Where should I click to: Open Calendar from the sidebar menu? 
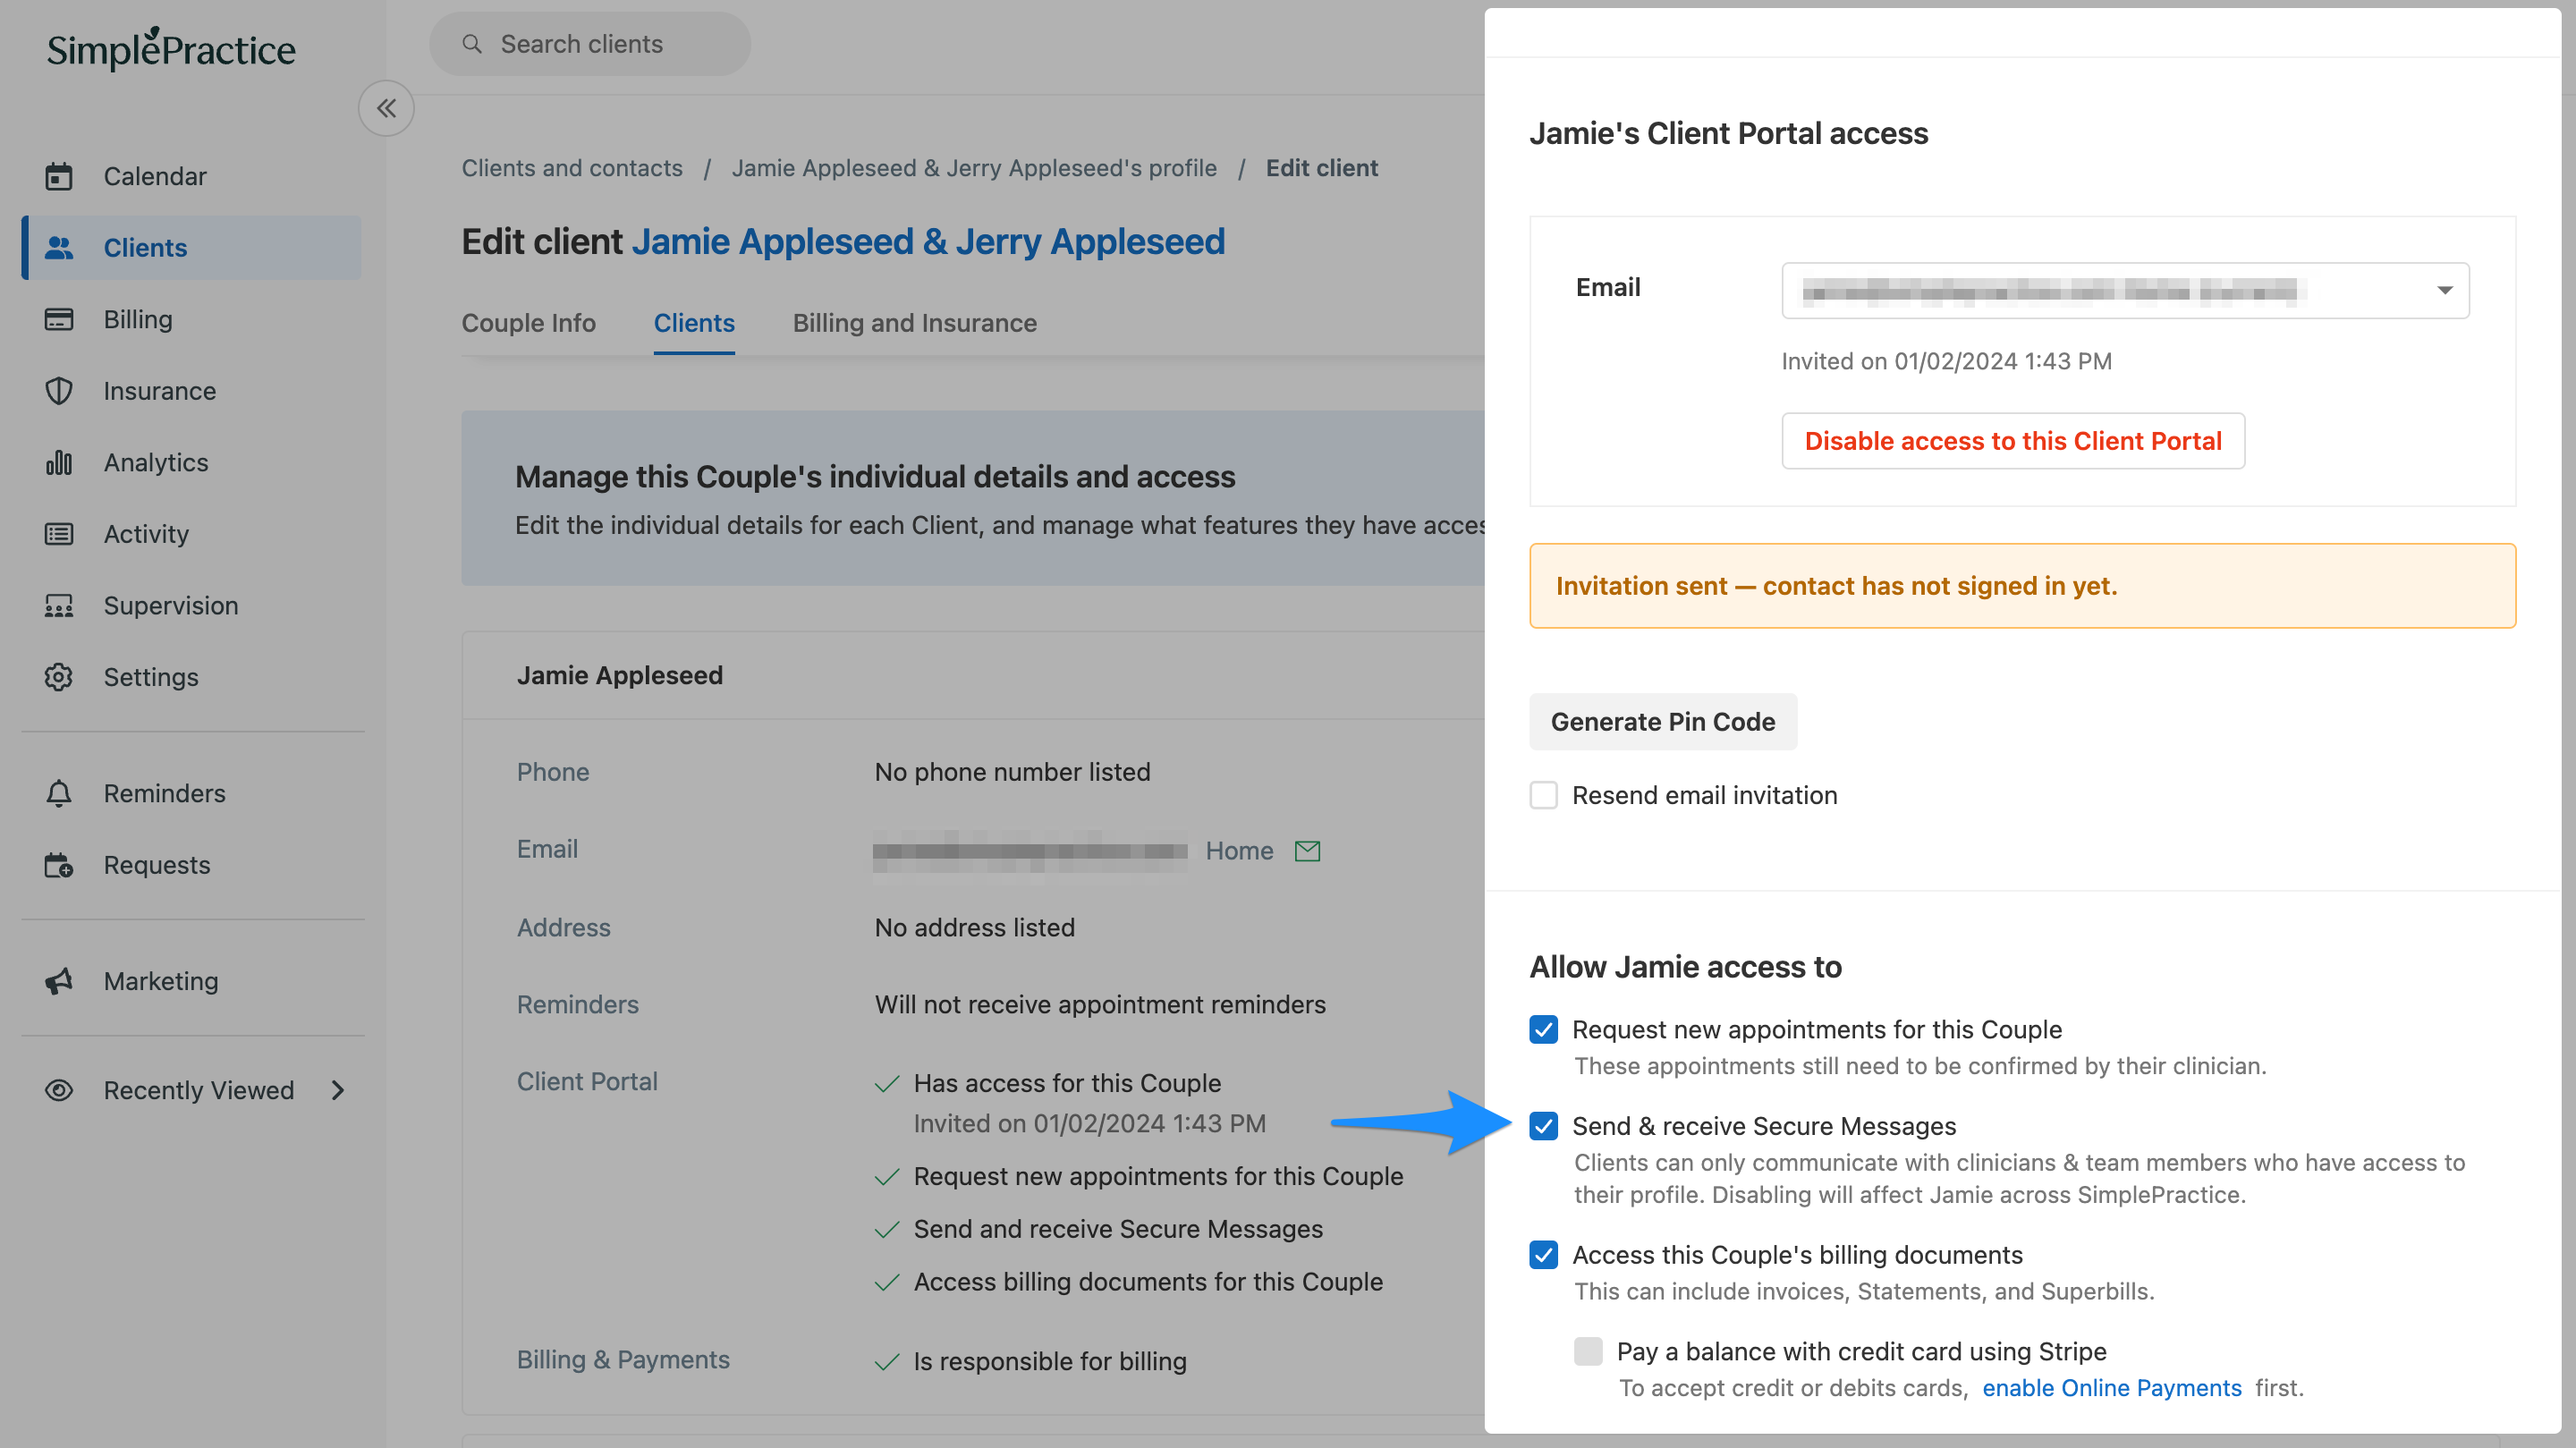pos(191,176)
